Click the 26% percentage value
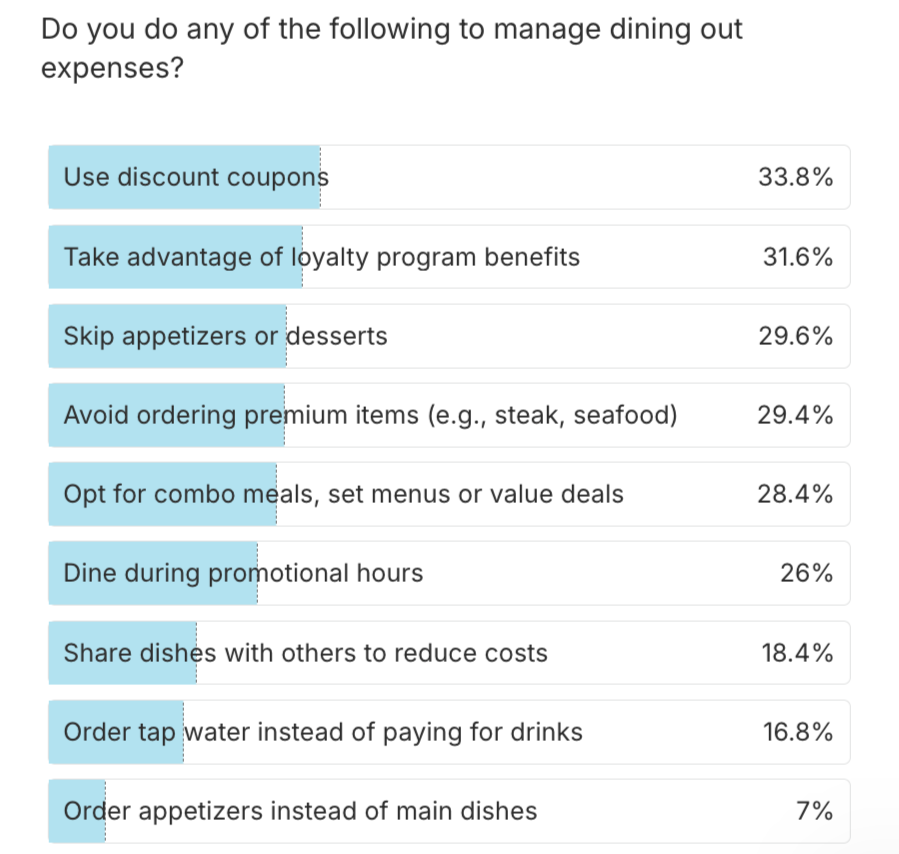The image size is (899, 854). click(807, 574)
